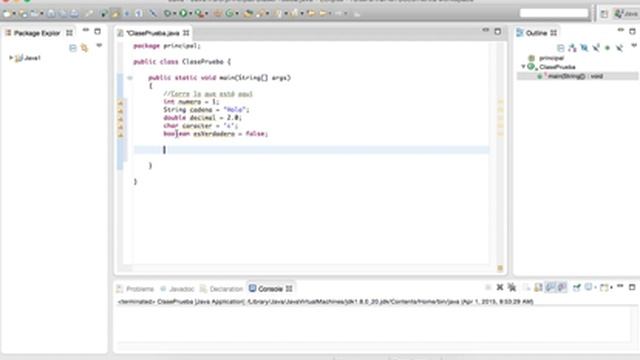
Task: Click the public class ClasePrueba line
Action: tap(182, 62)
